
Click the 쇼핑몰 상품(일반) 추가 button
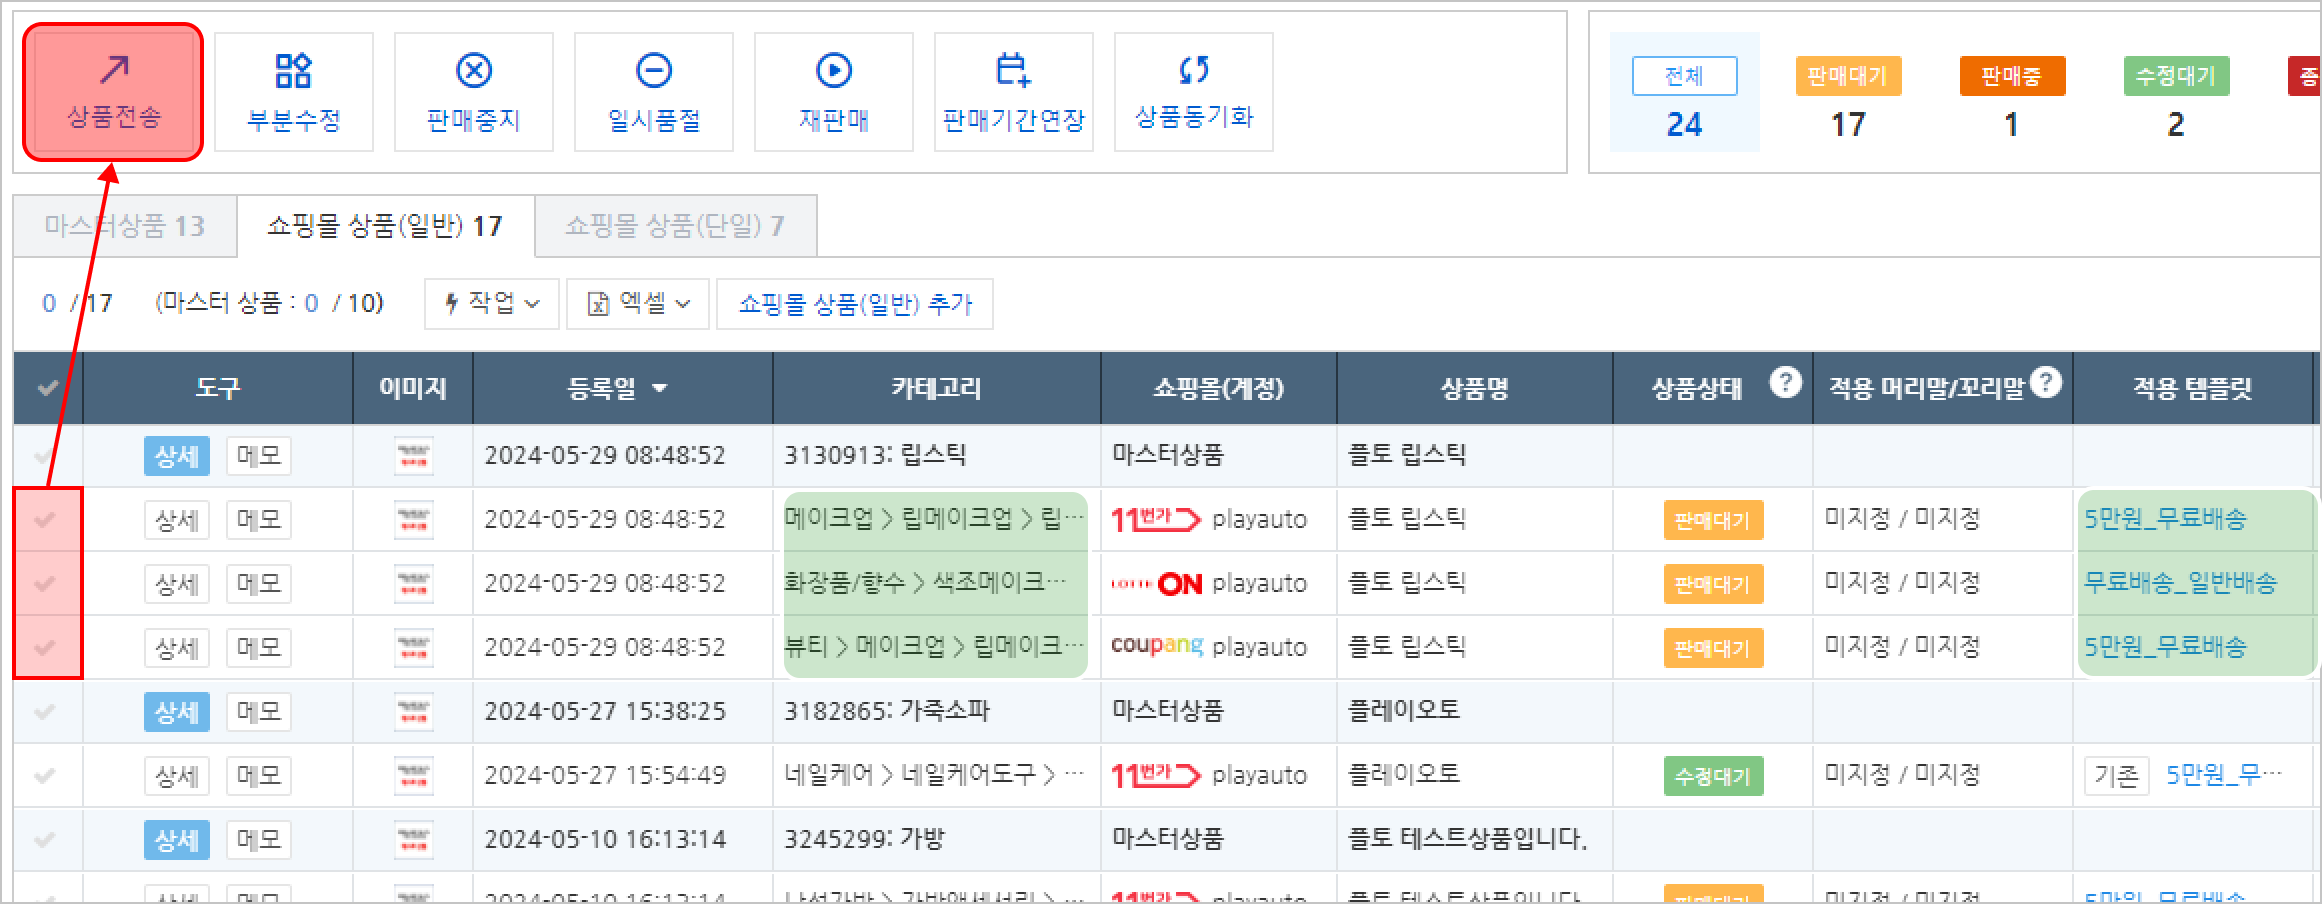pyautogui.click(x=855, y=304)
